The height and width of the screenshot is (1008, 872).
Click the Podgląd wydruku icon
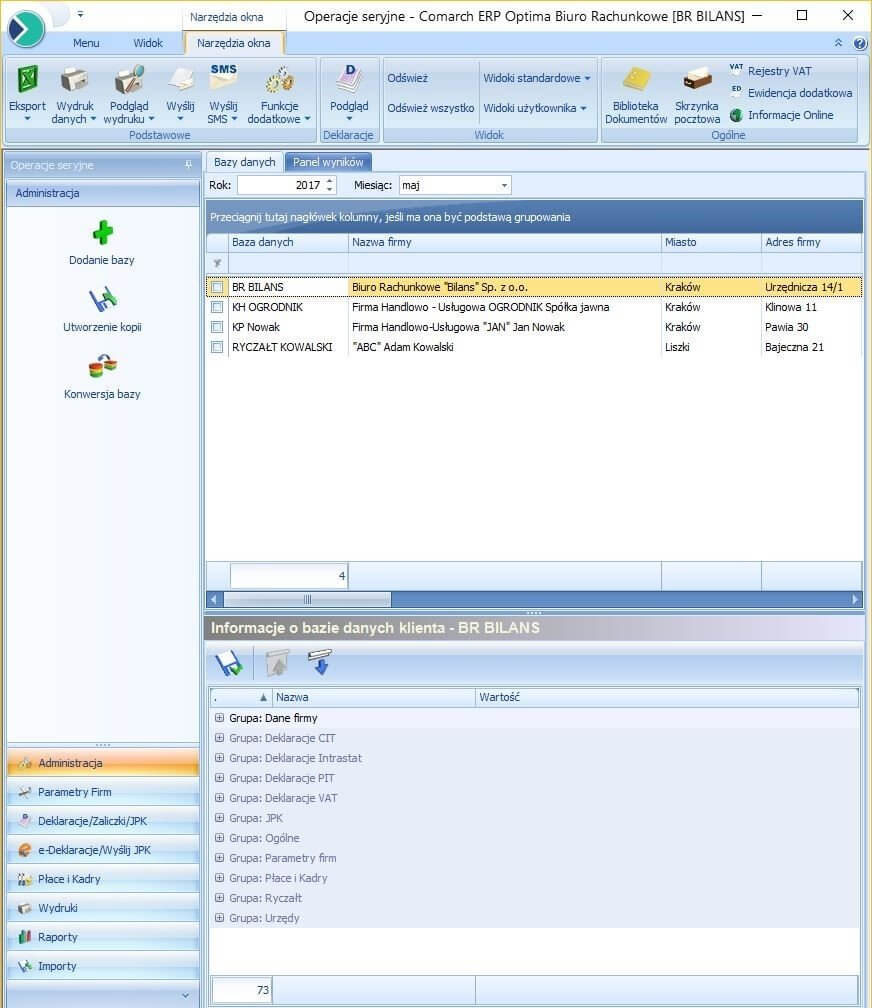129,80
